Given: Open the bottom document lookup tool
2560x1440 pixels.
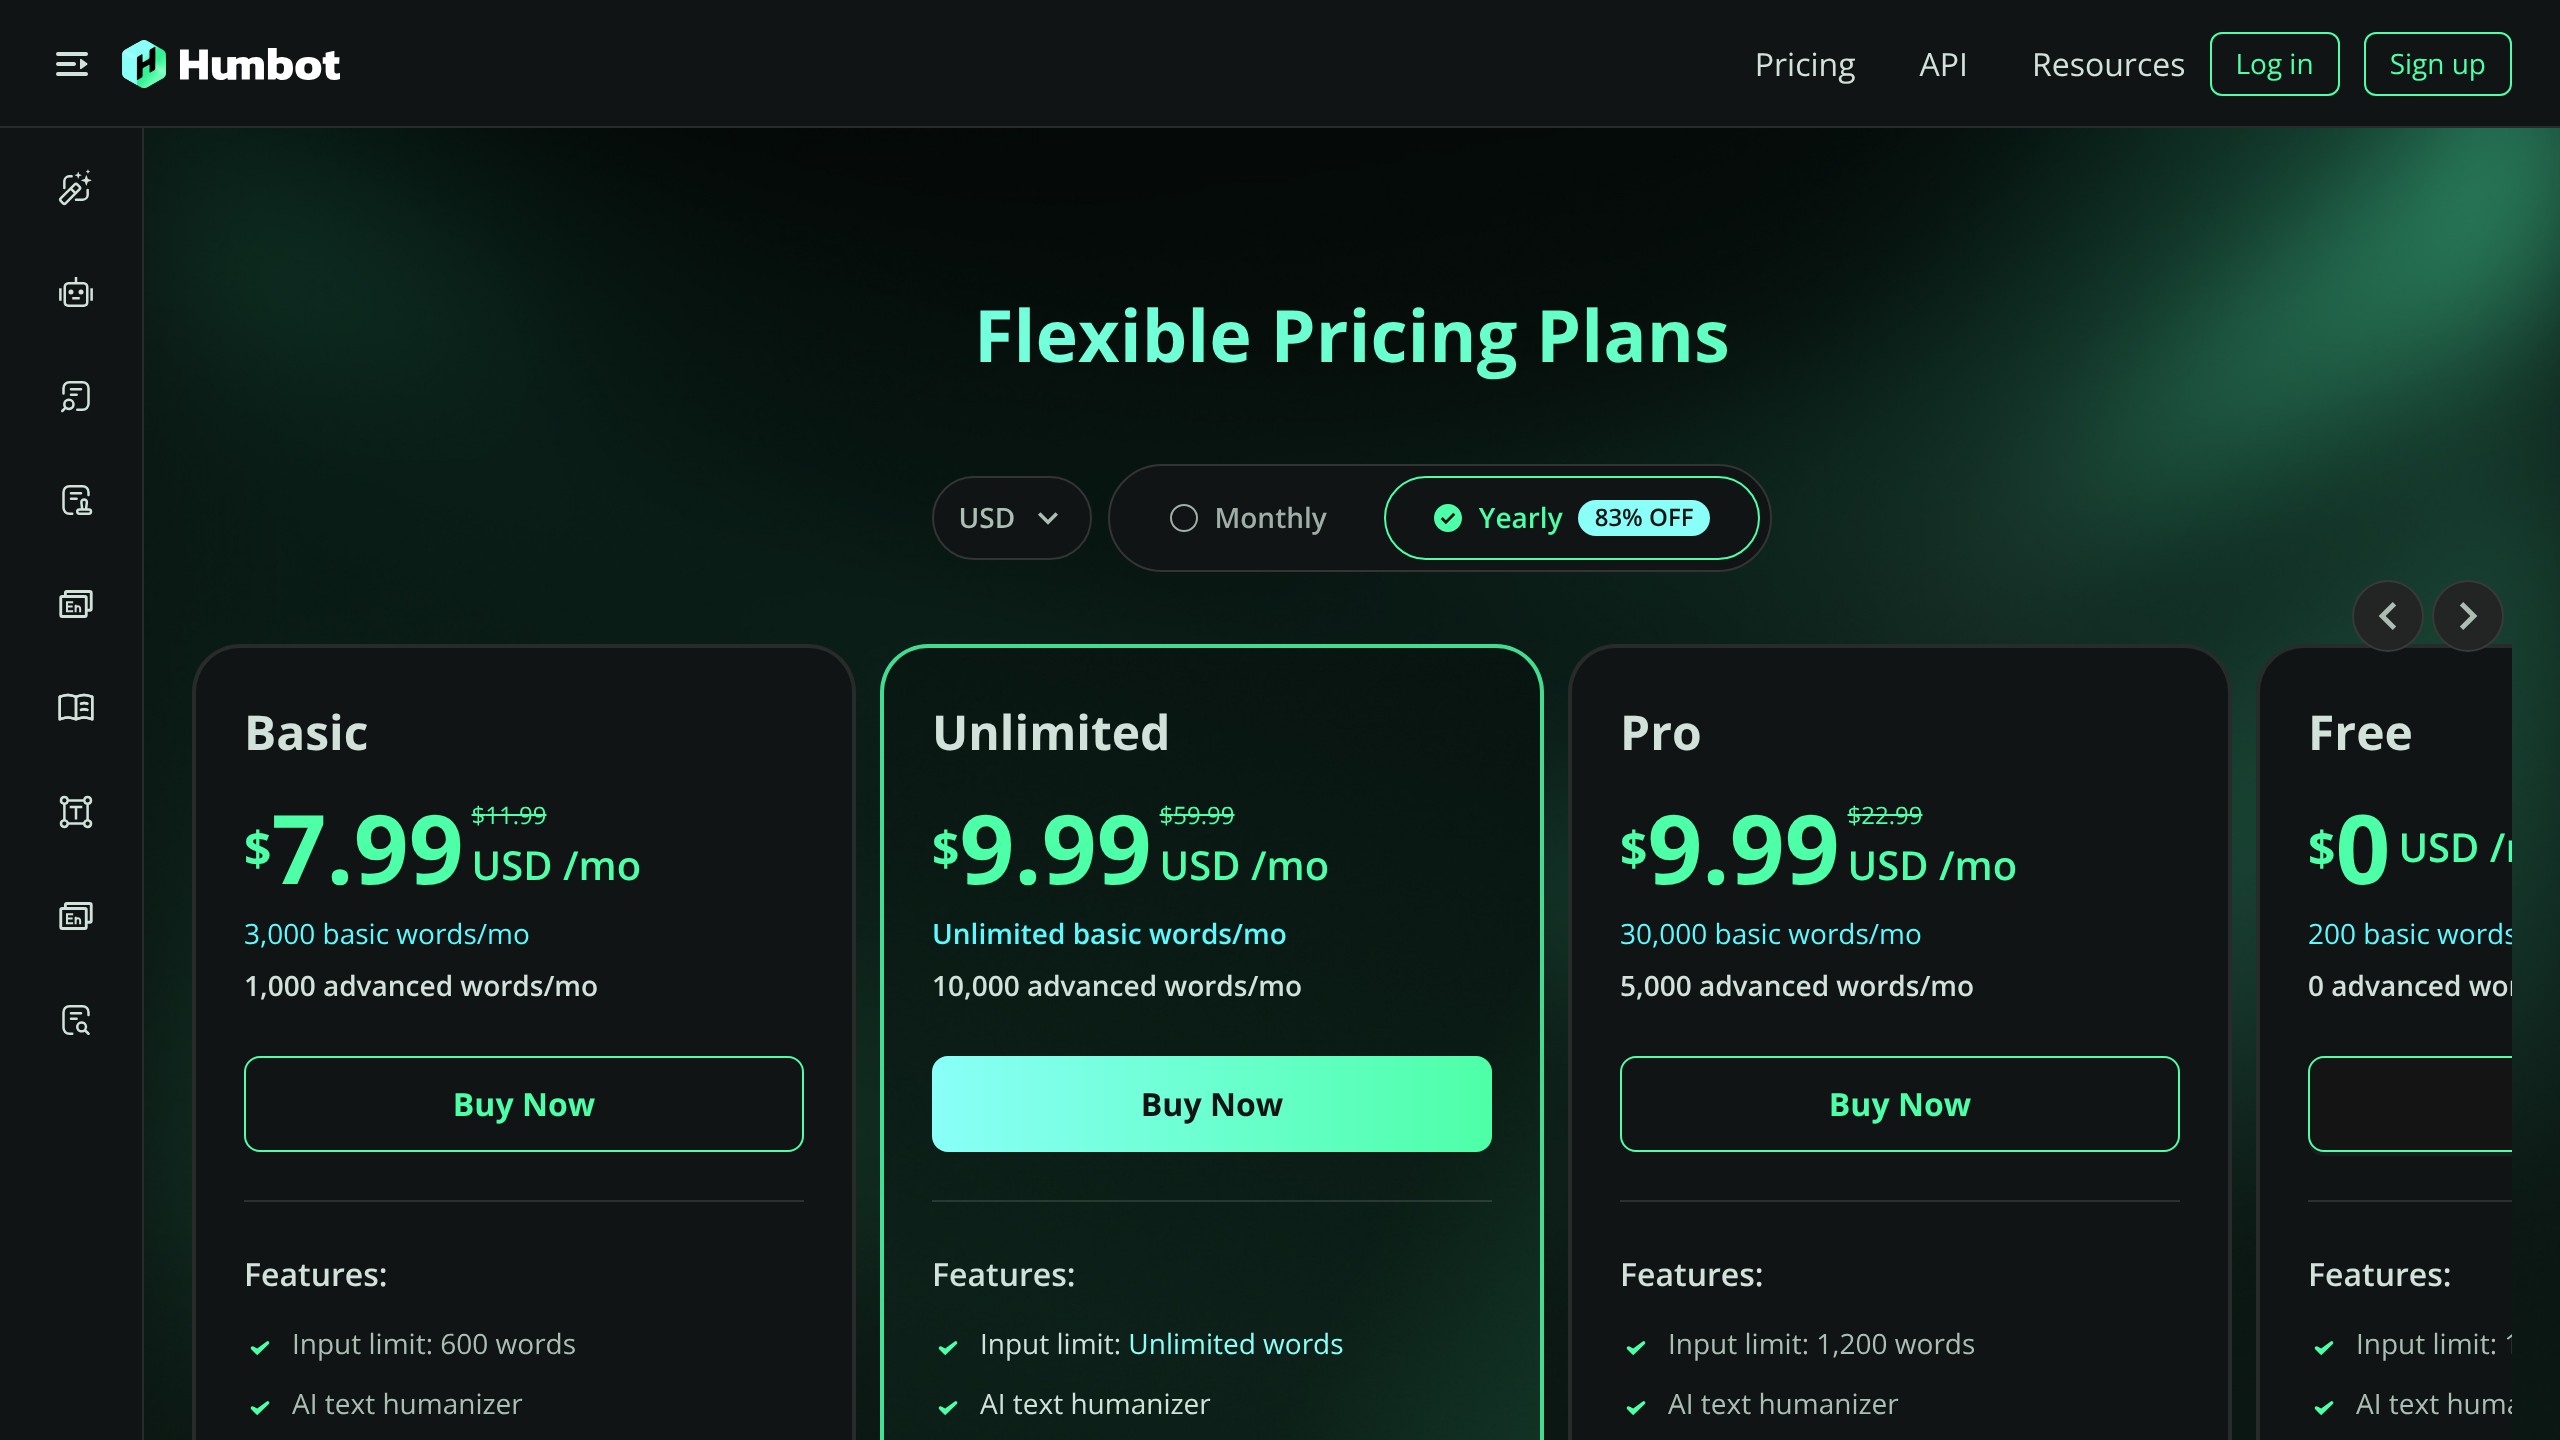Looking at the screenshot, I should pos(75,1020).
